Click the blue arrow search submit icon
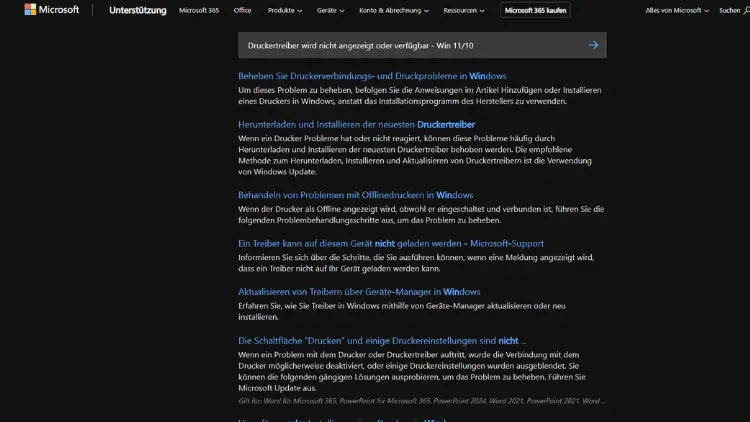 click(x=593, y=45)
